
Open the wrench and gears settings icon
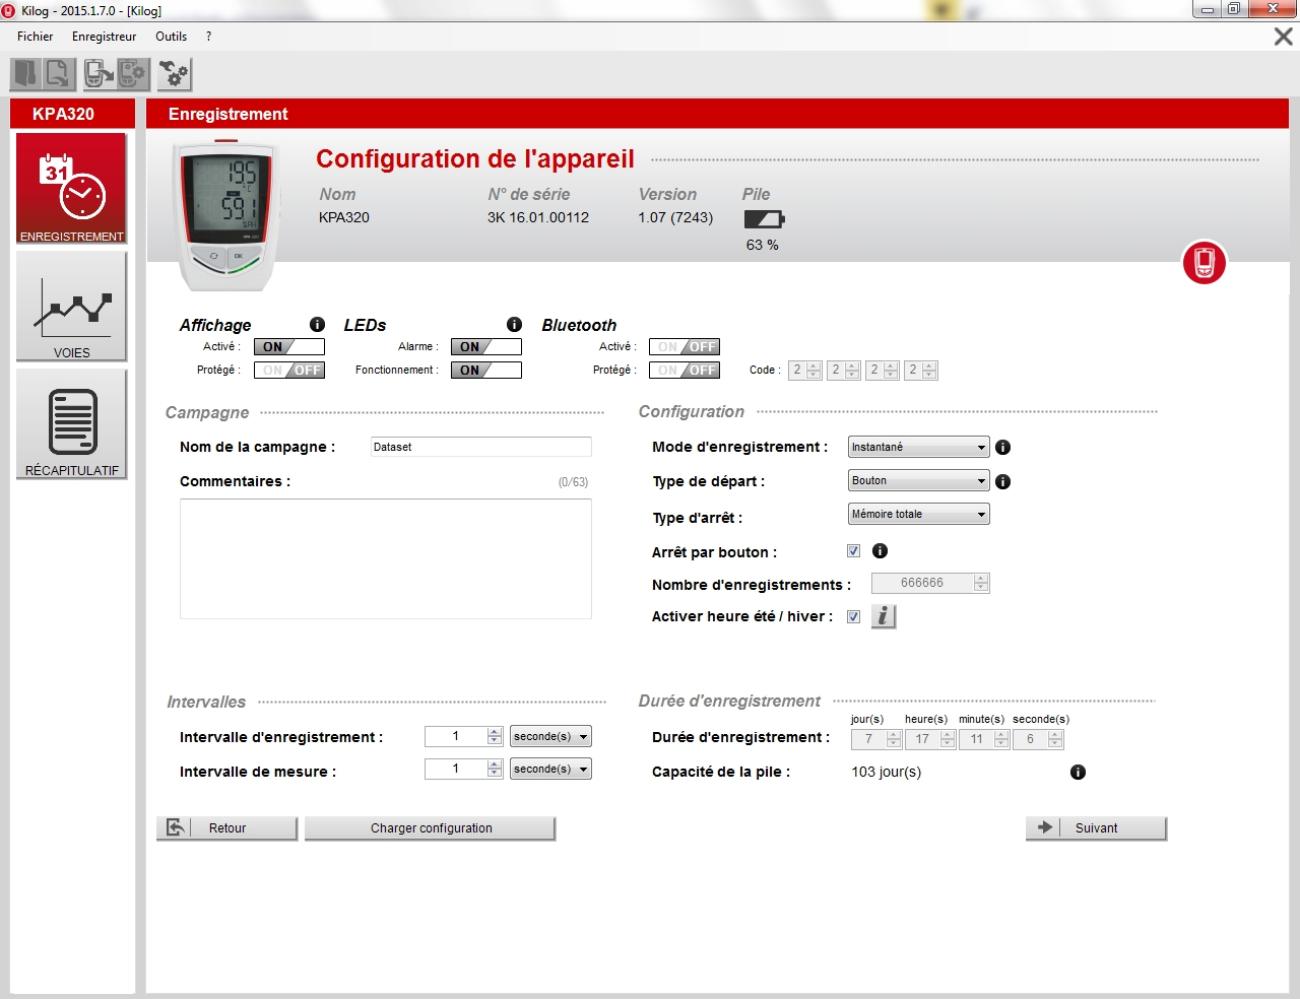174,74
